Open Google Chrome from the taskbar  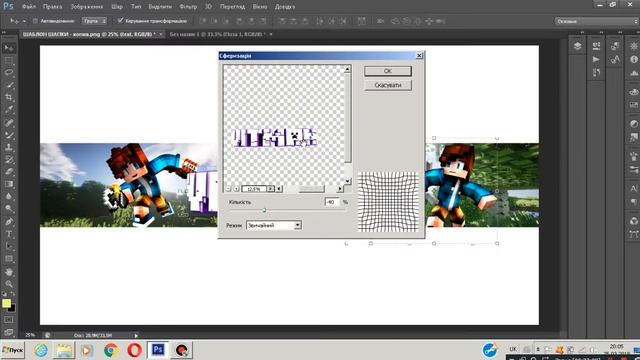coord(111,350)
